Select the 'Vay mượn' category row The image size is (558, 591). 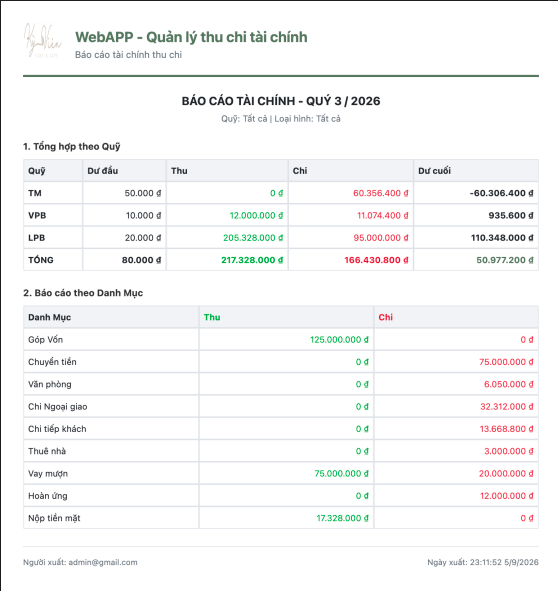[x=281, y=473]
